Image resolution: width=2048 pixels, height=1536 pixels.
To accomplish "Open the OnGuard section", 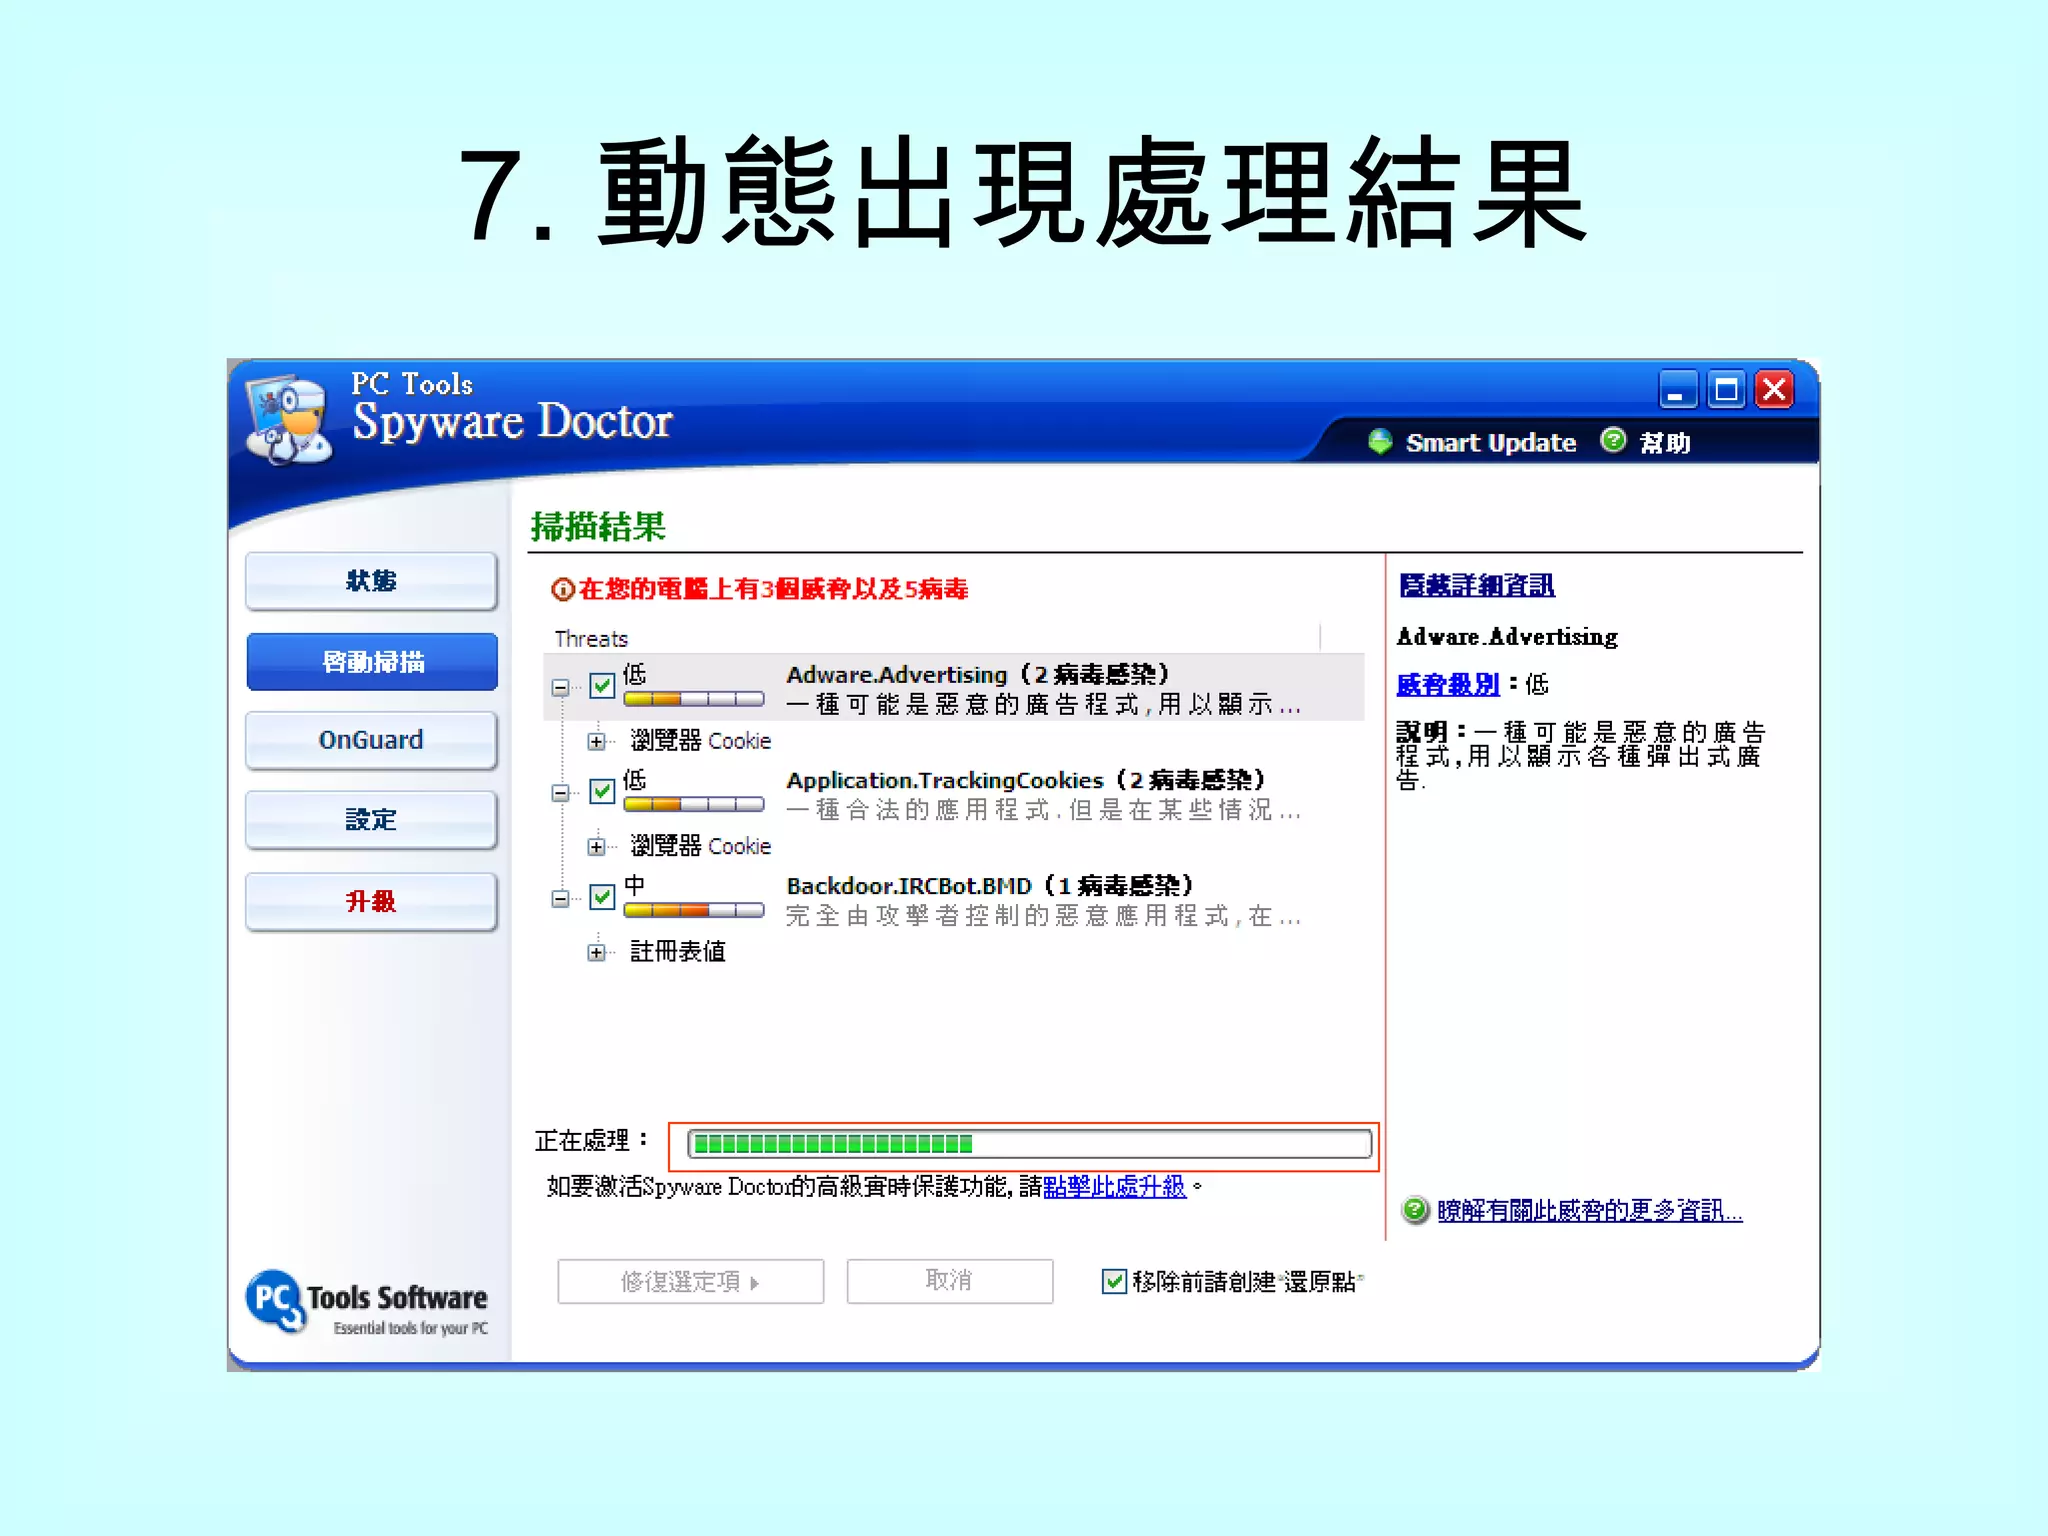I will pos(371,740).
